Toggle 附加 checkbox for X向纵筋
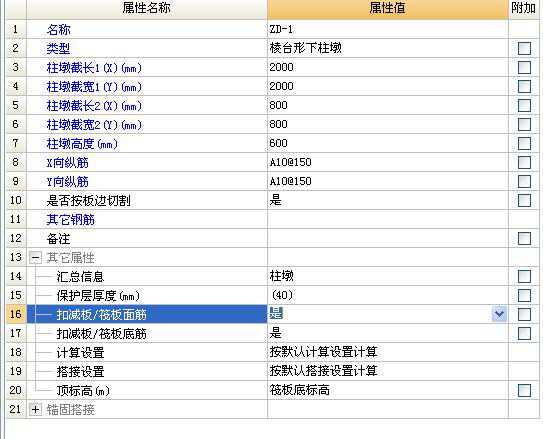The image size is (543, 439). [524, 162]
